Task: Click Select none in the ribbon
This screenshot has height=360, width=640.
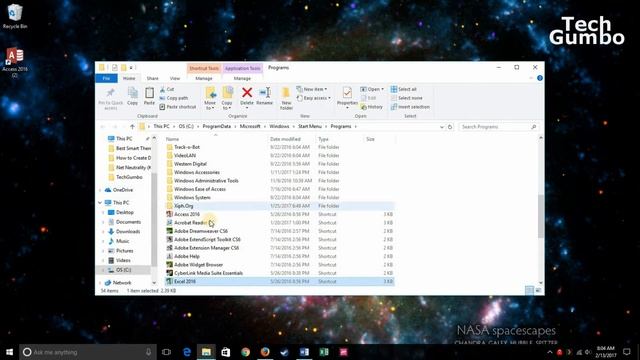Action: coord(407,98)
